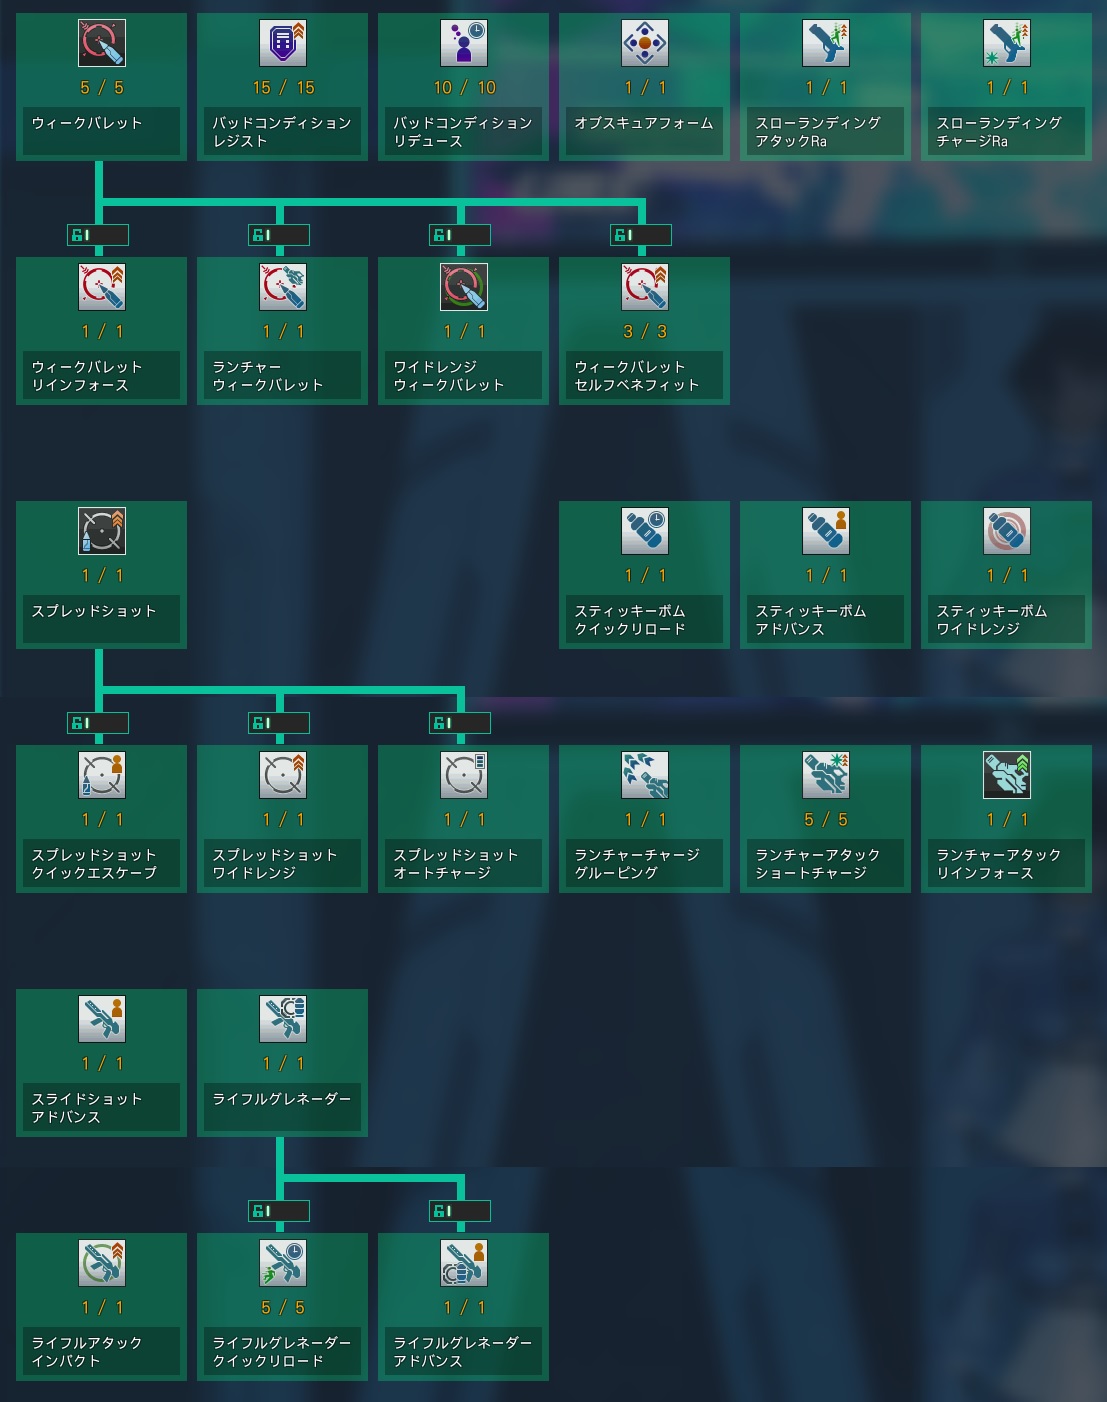Click lock indicator above ランチャーウィークバレット
Viewport: 1107px width, 1402px height.
[x=279, y=235]
